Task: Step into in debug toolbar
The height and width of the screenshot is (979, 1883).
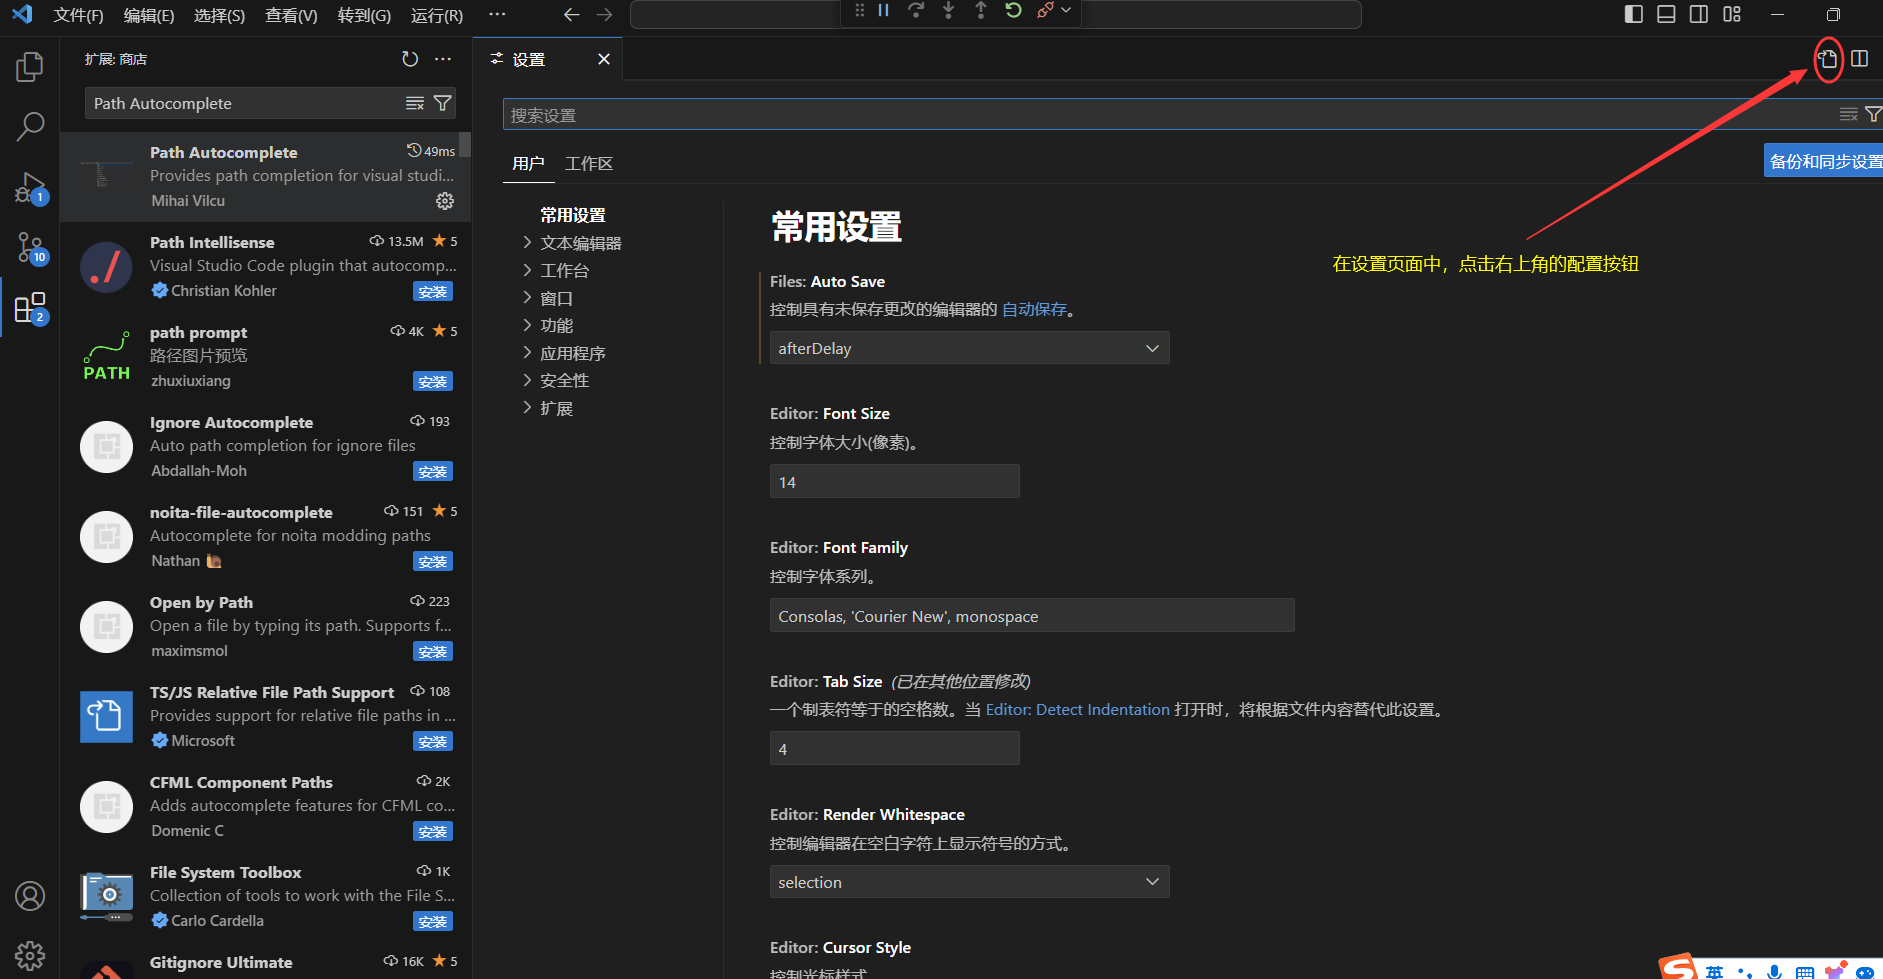Action: point(948,10)
